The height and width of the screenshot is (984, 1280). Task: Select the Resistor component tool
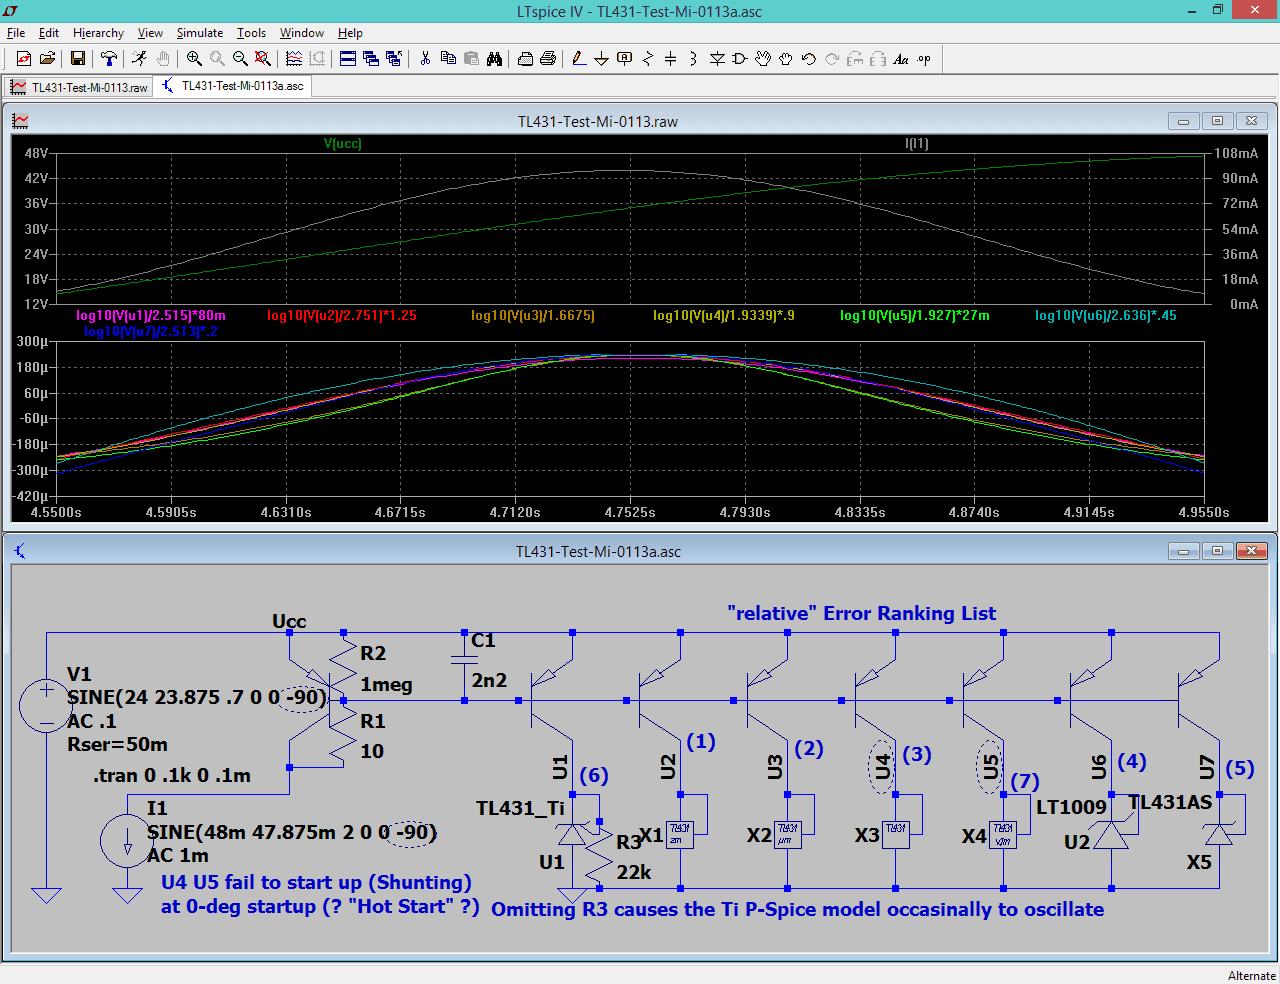point(647,59)
